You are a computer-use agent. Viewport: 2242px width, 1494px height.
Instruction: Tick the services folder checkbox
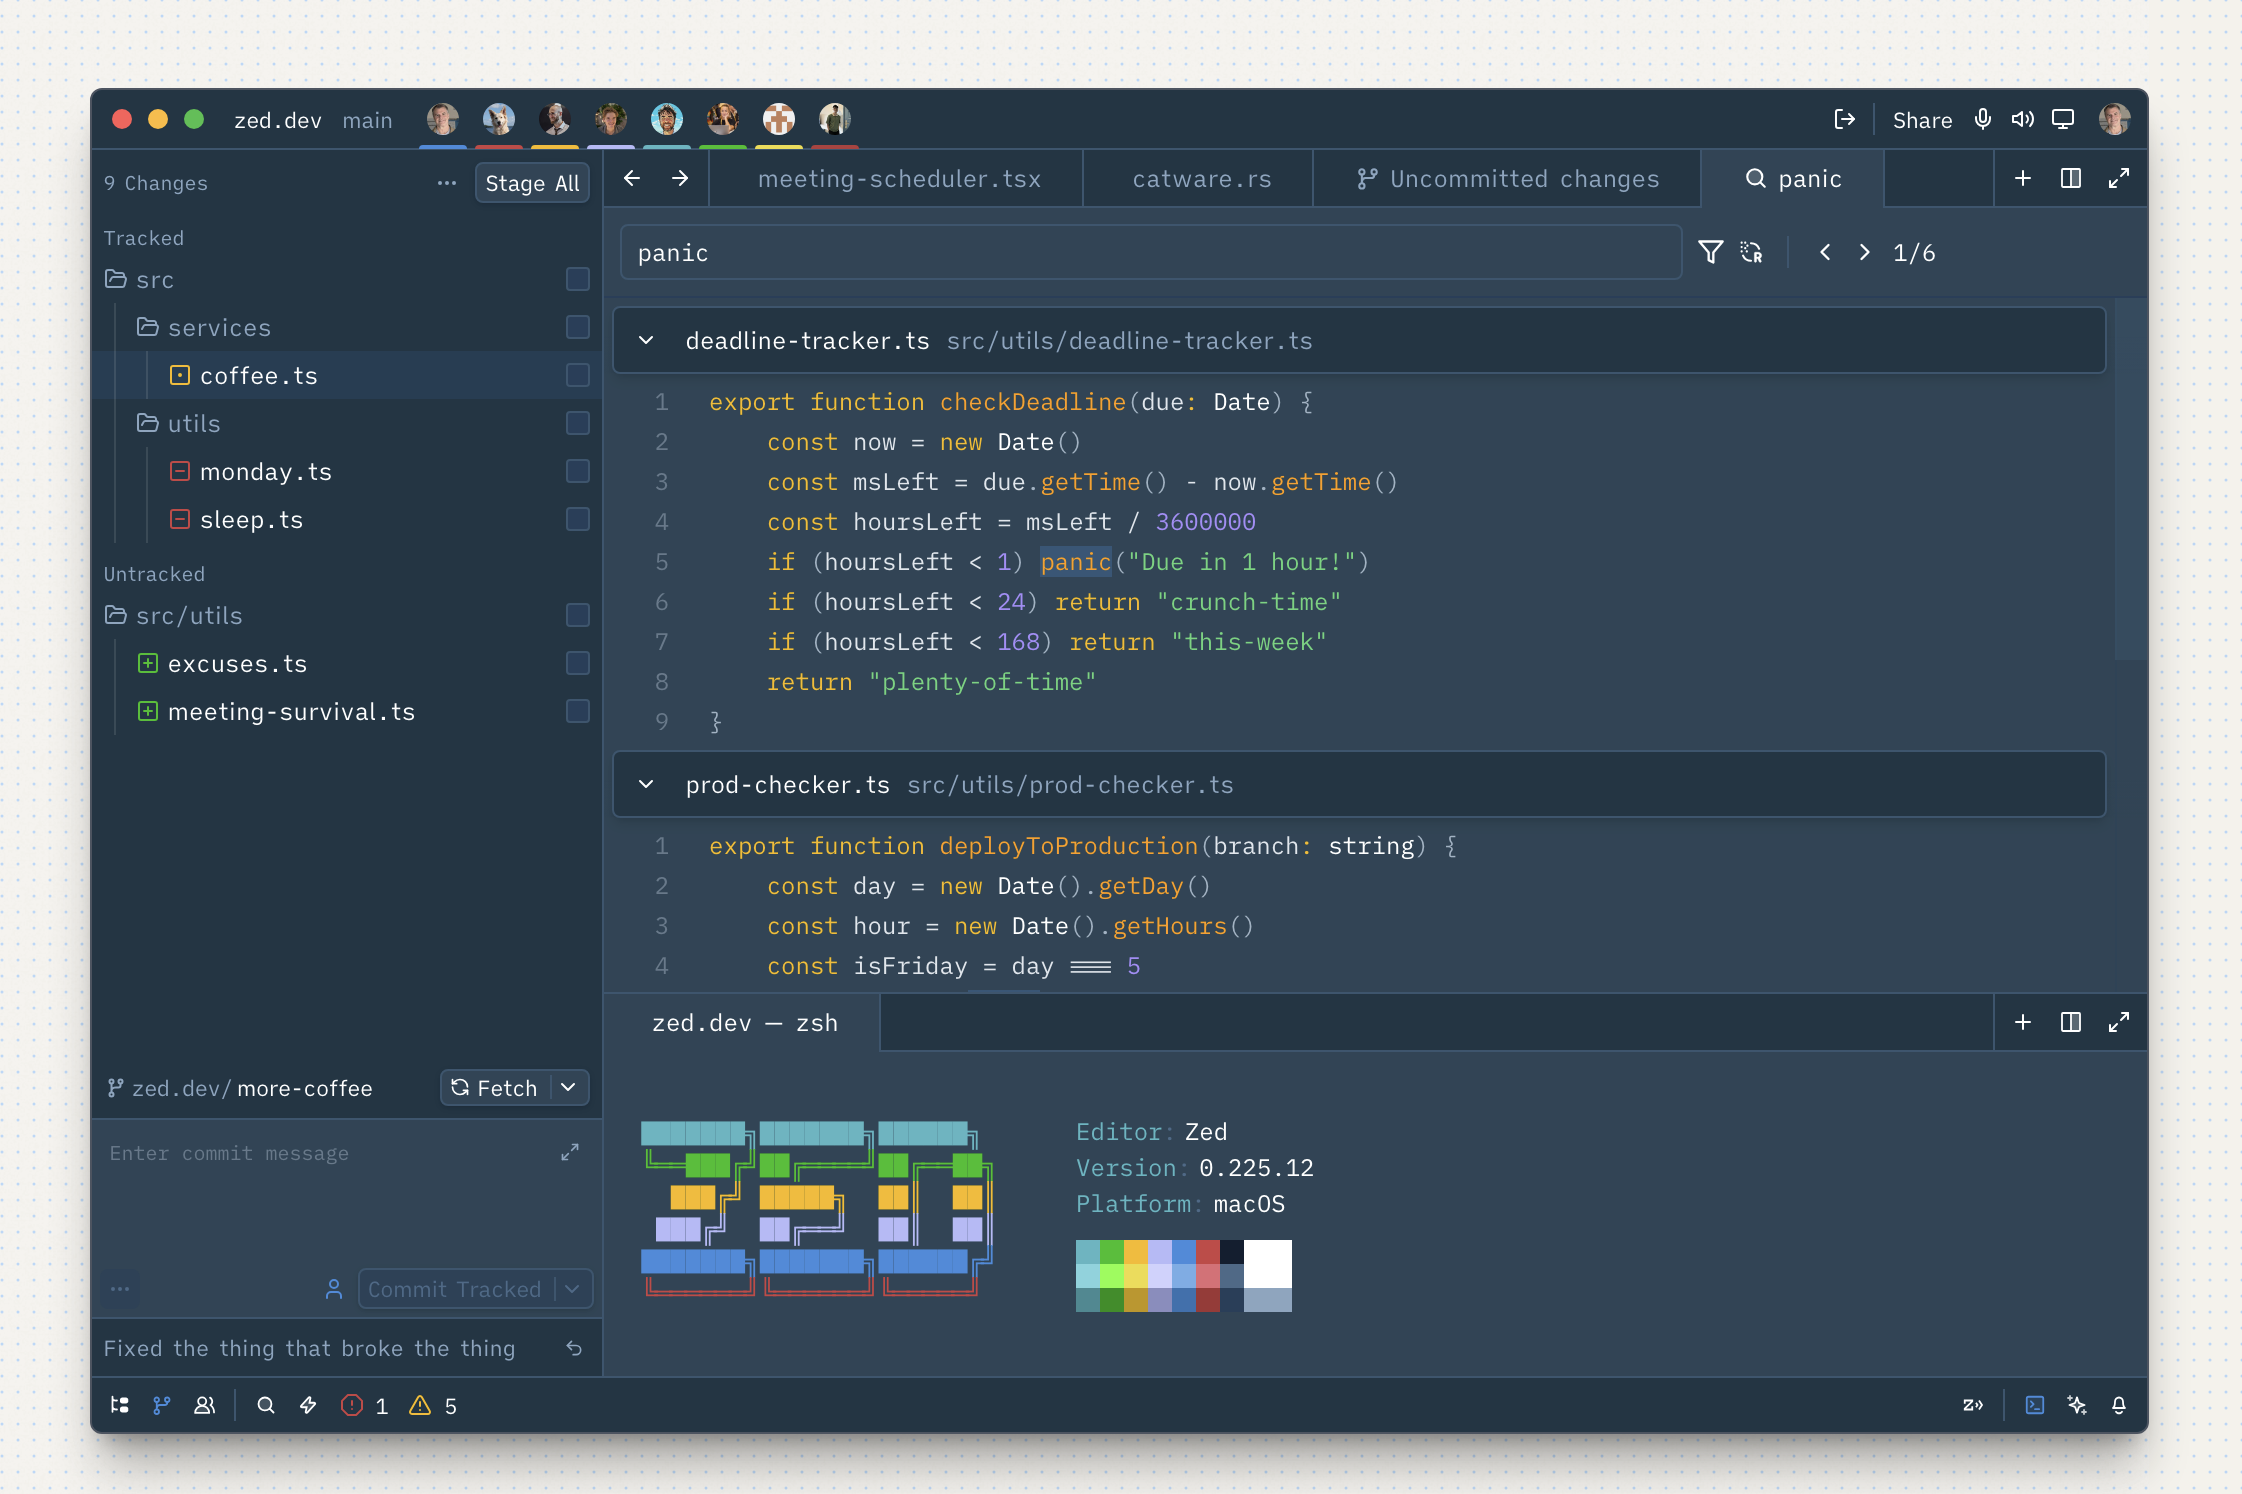tap(578, 327)
